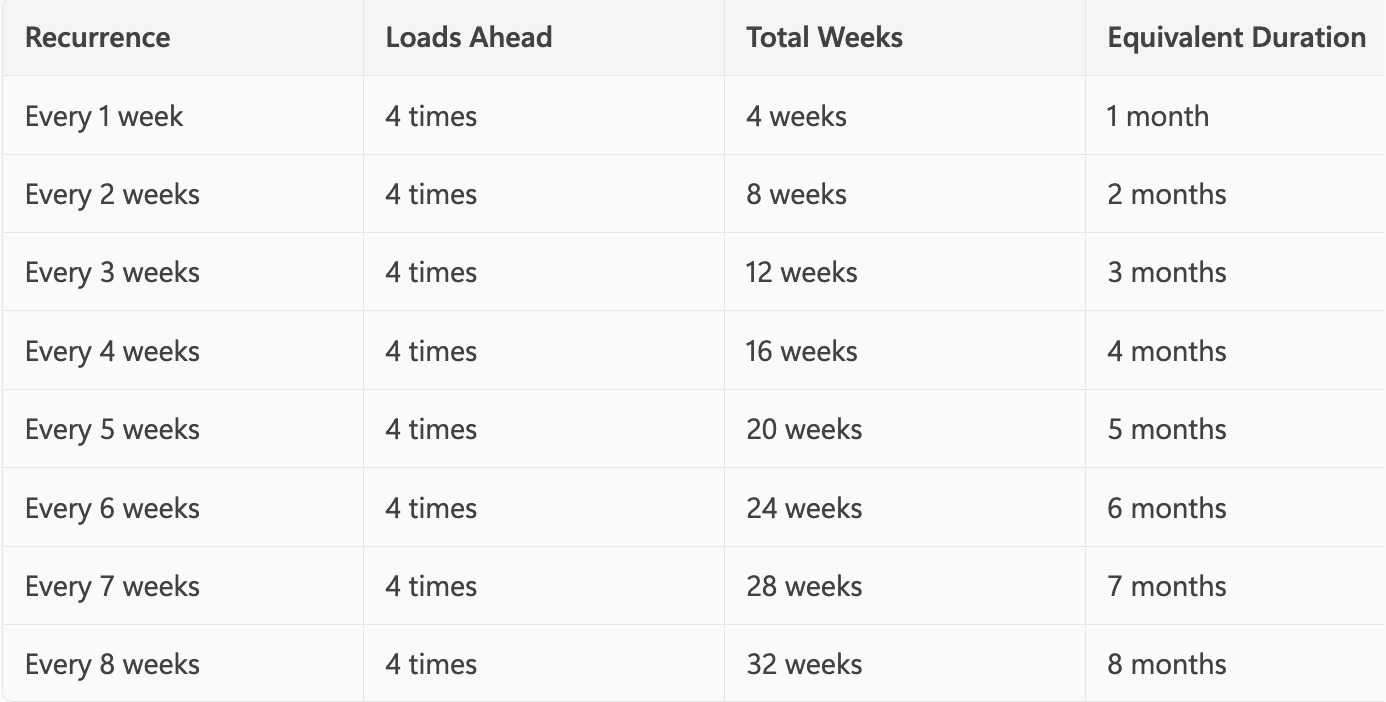1386x702 pixels.
Task: Select the "2 months" duration cell
Action: tap(1166, 194)
